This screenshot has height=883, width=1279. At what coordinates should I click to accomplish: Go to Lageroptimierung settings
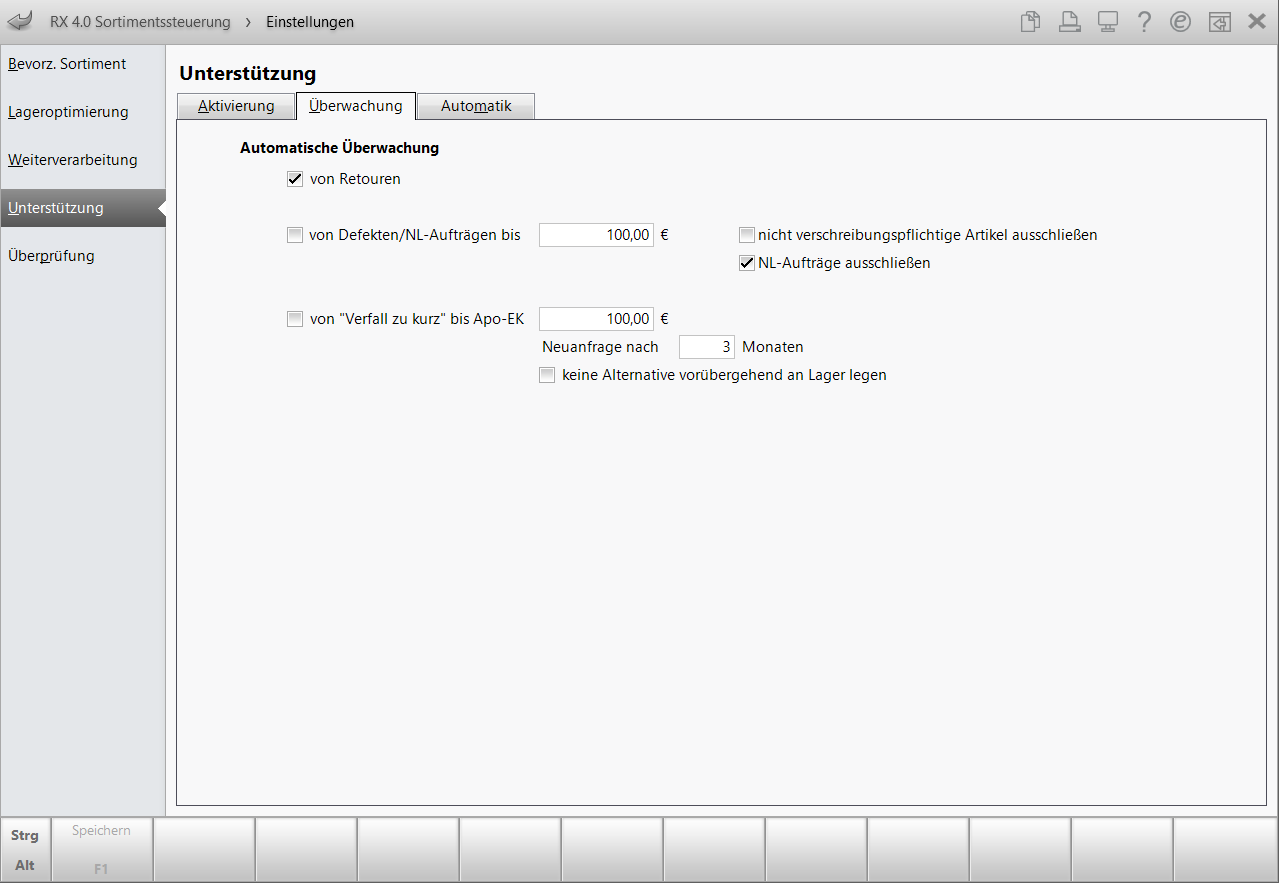pos(83,112)
